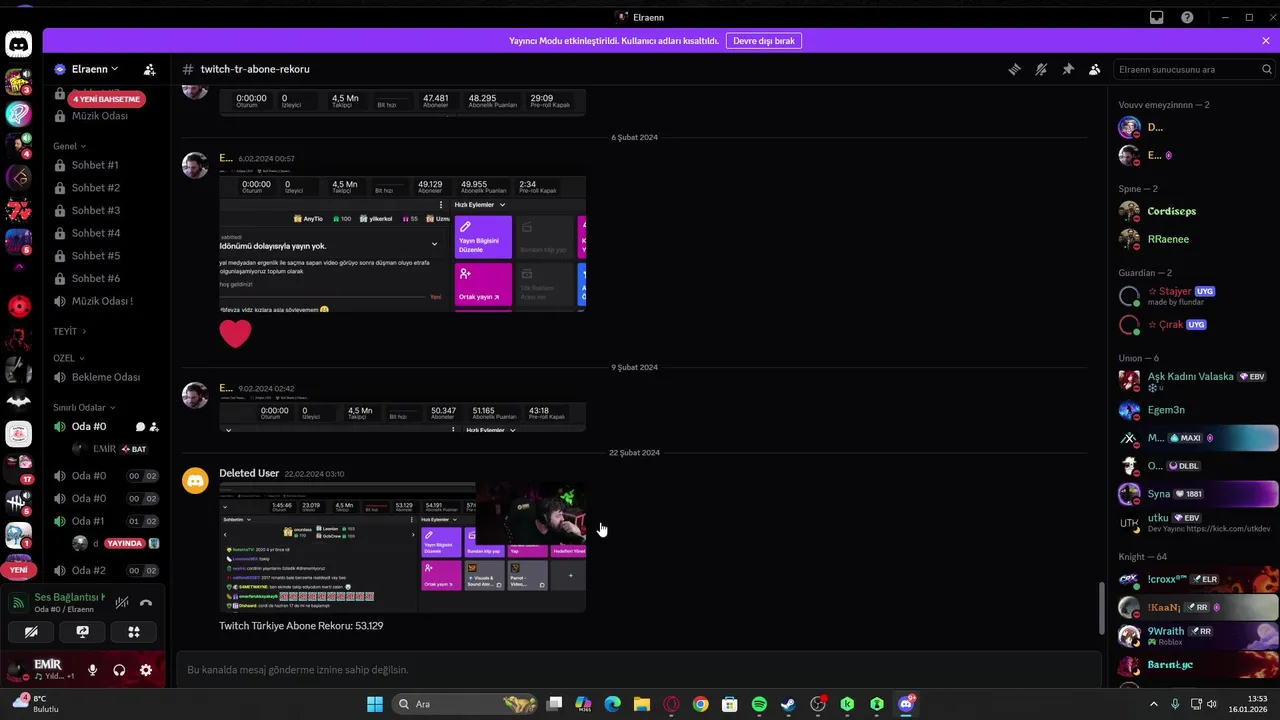The height and width of the screenshot is (720, 1280).
Task: Expand the TEYİT category
Action: (x=69, y=331)
